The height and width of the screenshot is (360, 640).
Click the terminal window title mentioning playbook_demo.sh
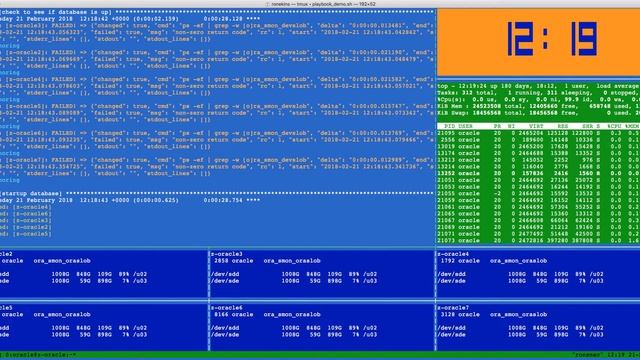[321, 4]
